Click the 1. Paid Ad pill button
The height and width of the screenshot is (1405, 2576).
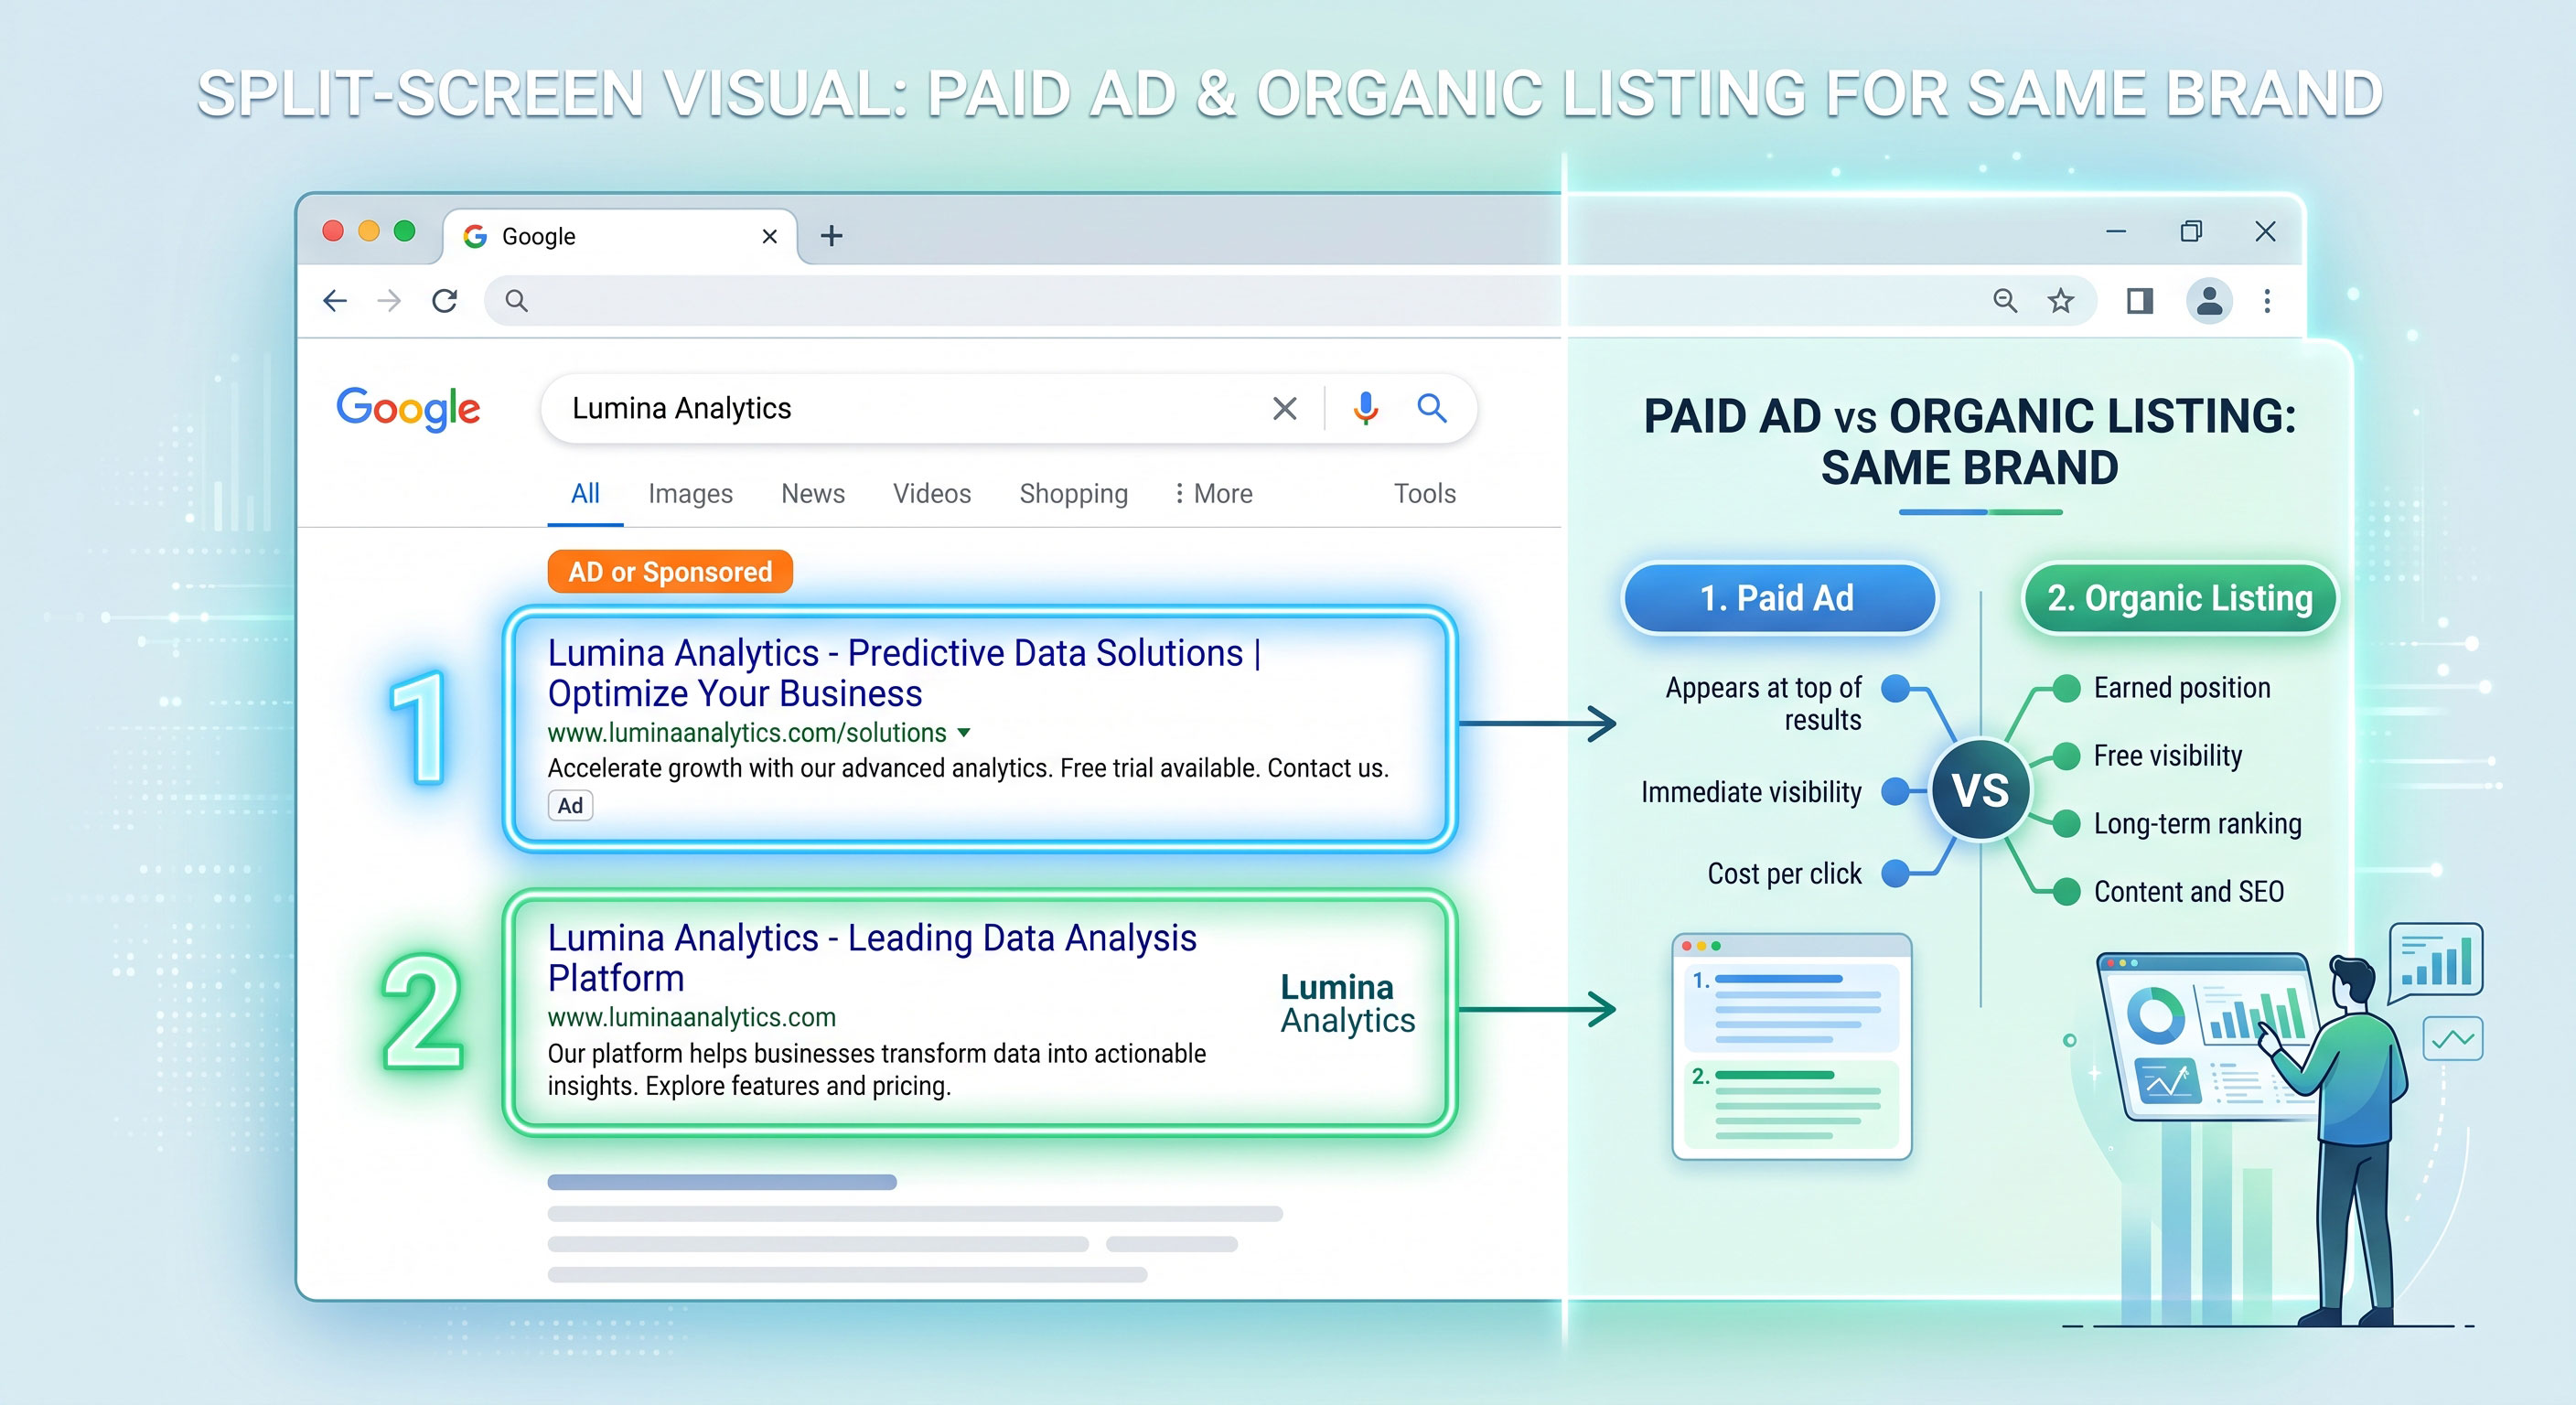pyautogui.click(x=1778, y=598)
